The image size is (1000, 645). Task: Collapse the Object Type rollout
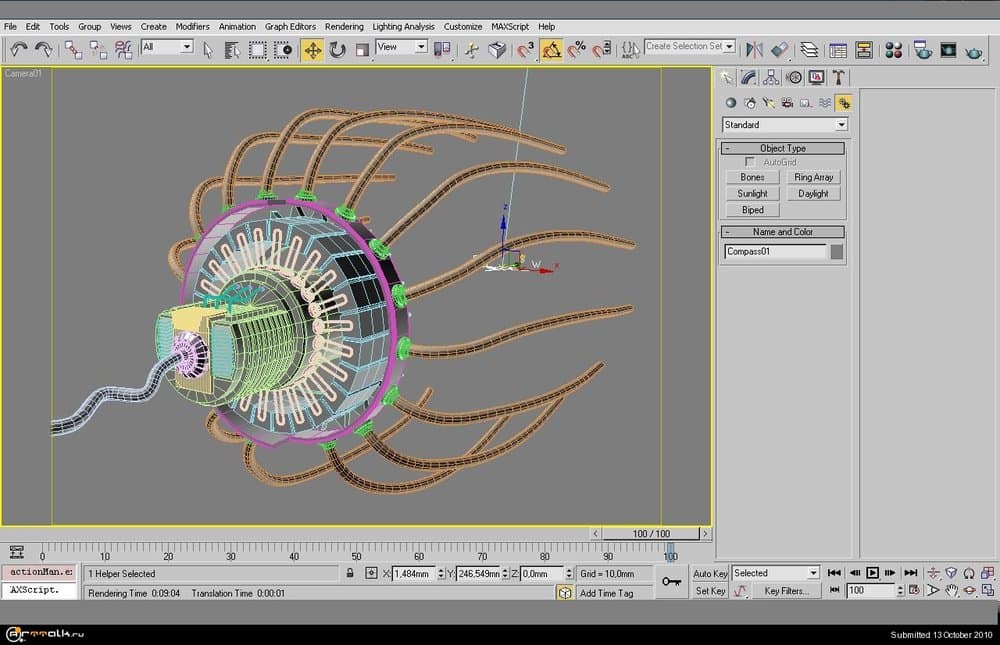[x=783, y=148]
